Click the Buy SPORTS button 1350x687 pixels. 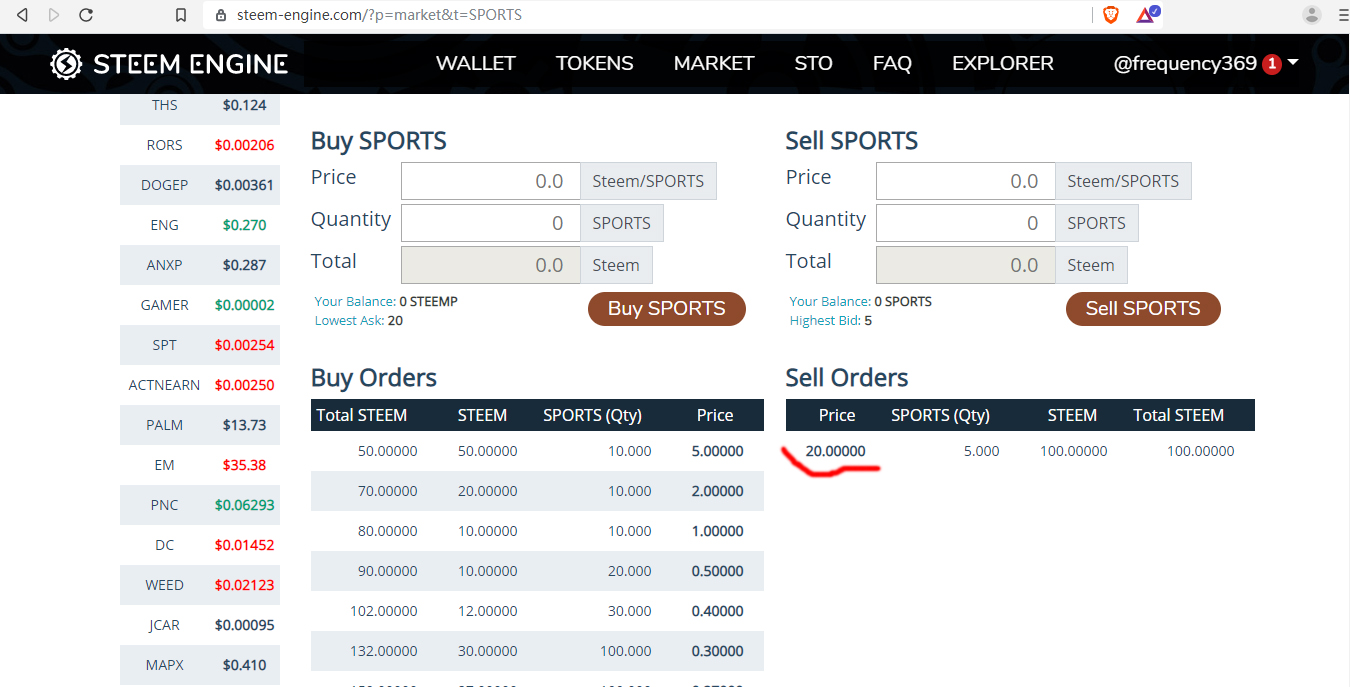[667, 309]
